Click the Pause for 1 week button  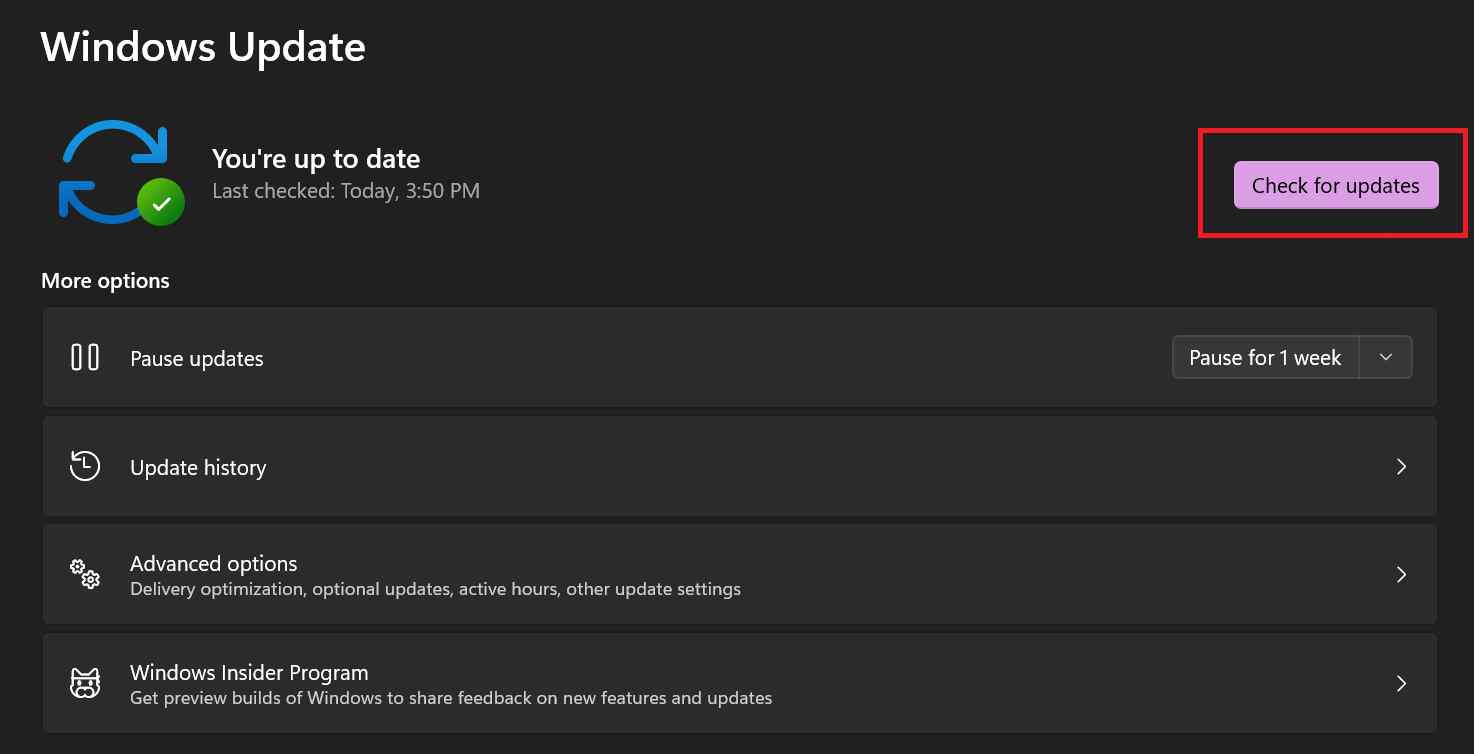point(1265,358)
